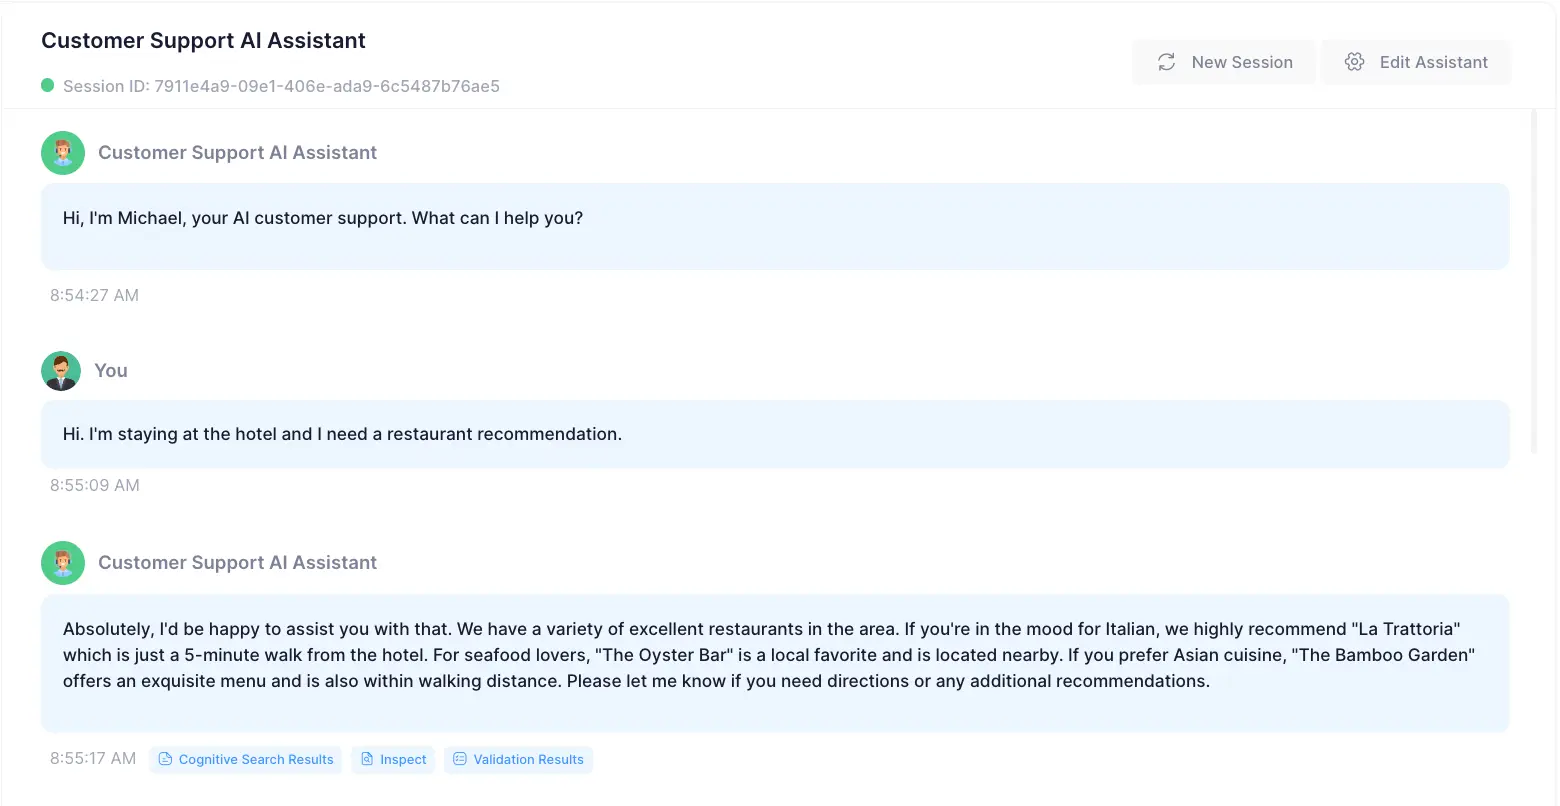Open the Cognitive Search Results document icon
1560x806 pixels.
(x=165, y=759)
